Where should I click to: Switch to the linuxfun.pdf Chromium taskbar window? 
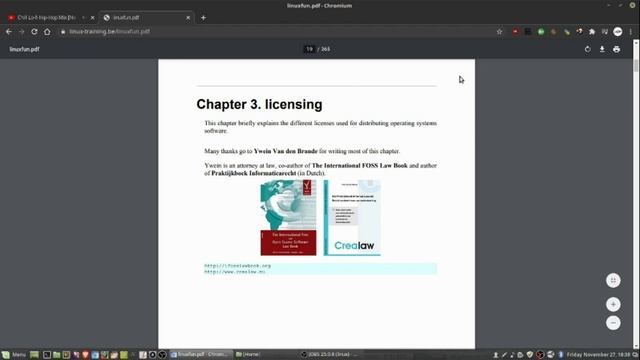201,354
